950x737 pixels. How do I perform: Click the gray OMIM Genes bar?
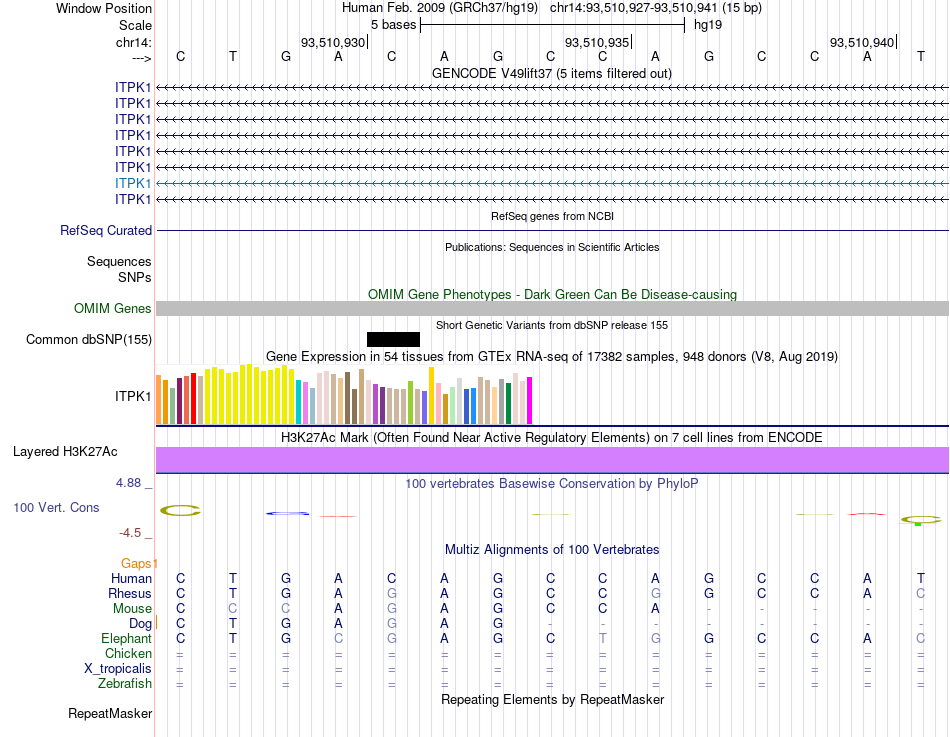coord(552,308)
